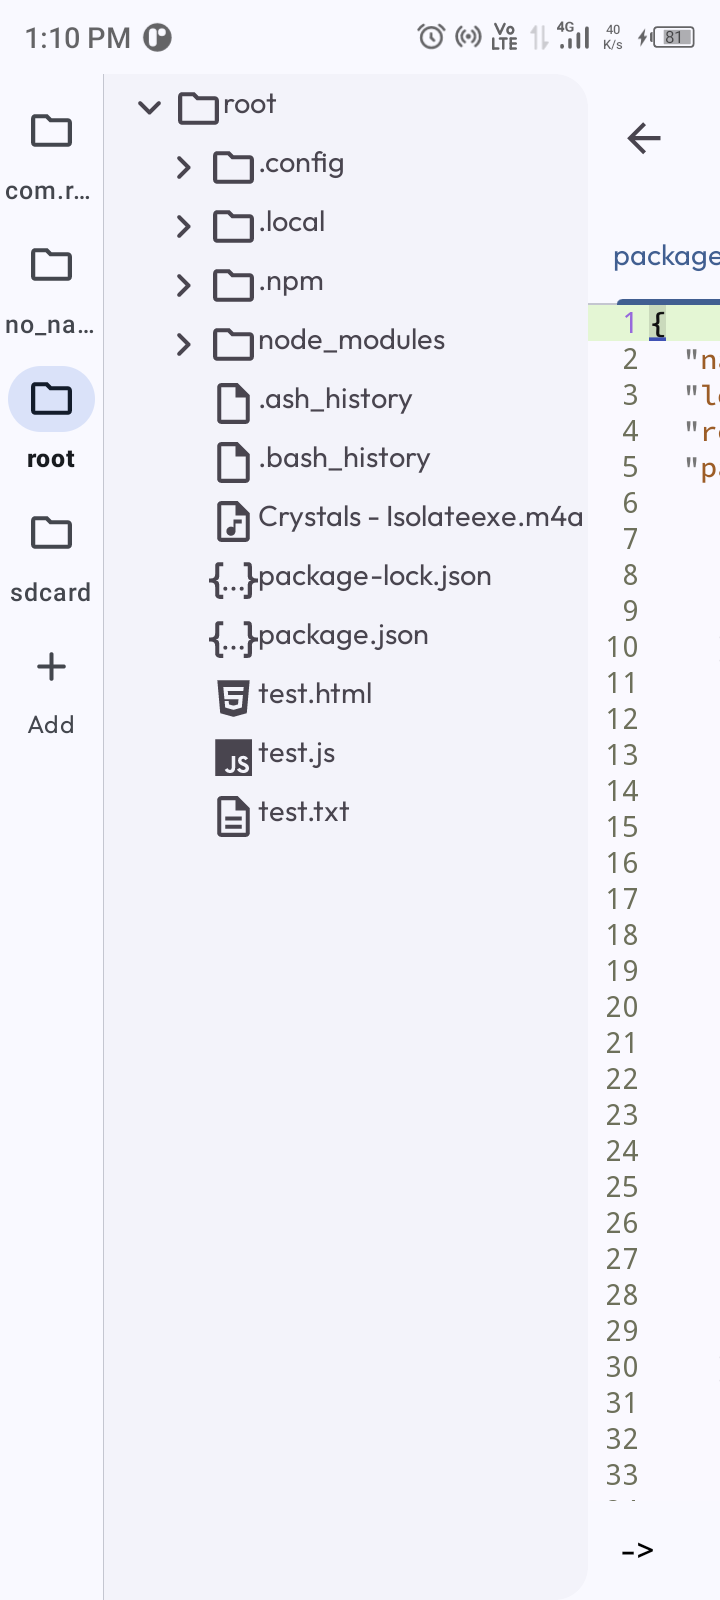This screenshot has width=720, height=1600.
Task: Tap the -> tab key button
Action: click(637, 1550)
